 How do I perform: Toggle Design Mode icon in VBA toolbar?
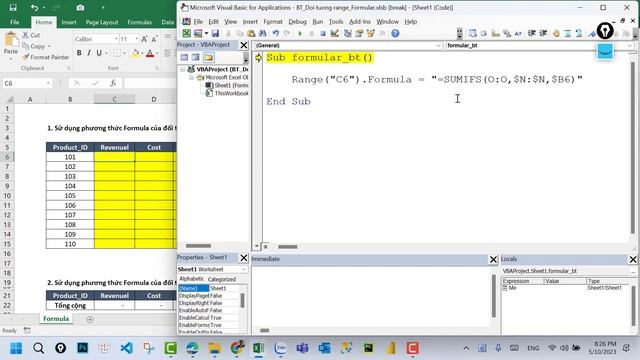tap(335, 33)
